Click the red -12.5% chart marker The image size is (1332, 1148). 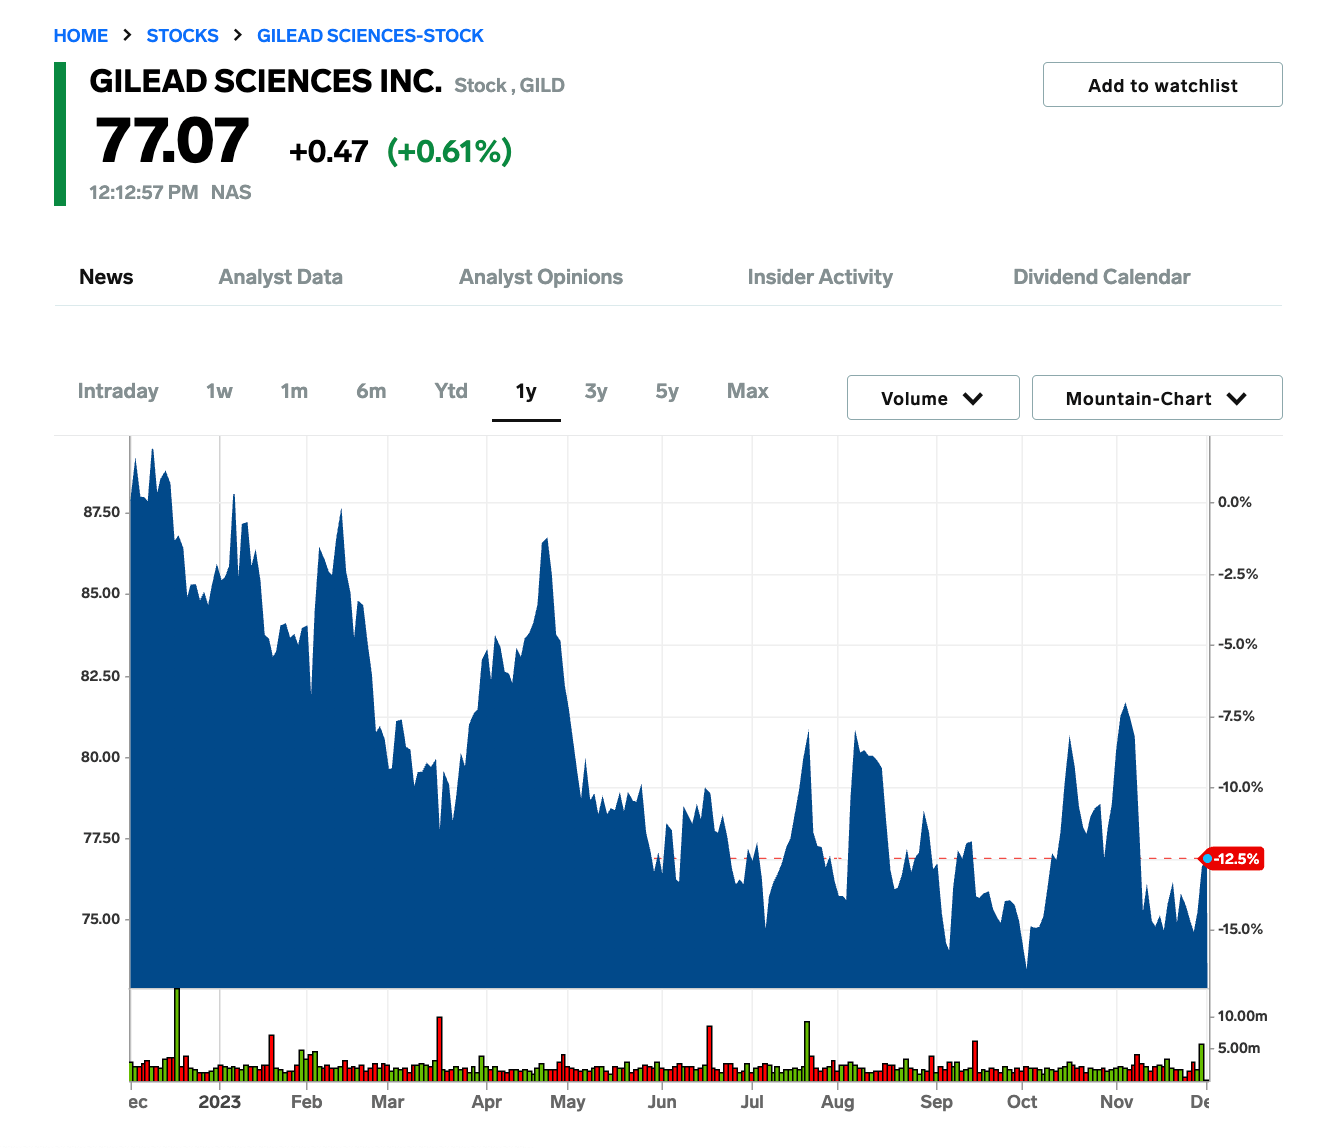pos(1234,858)
